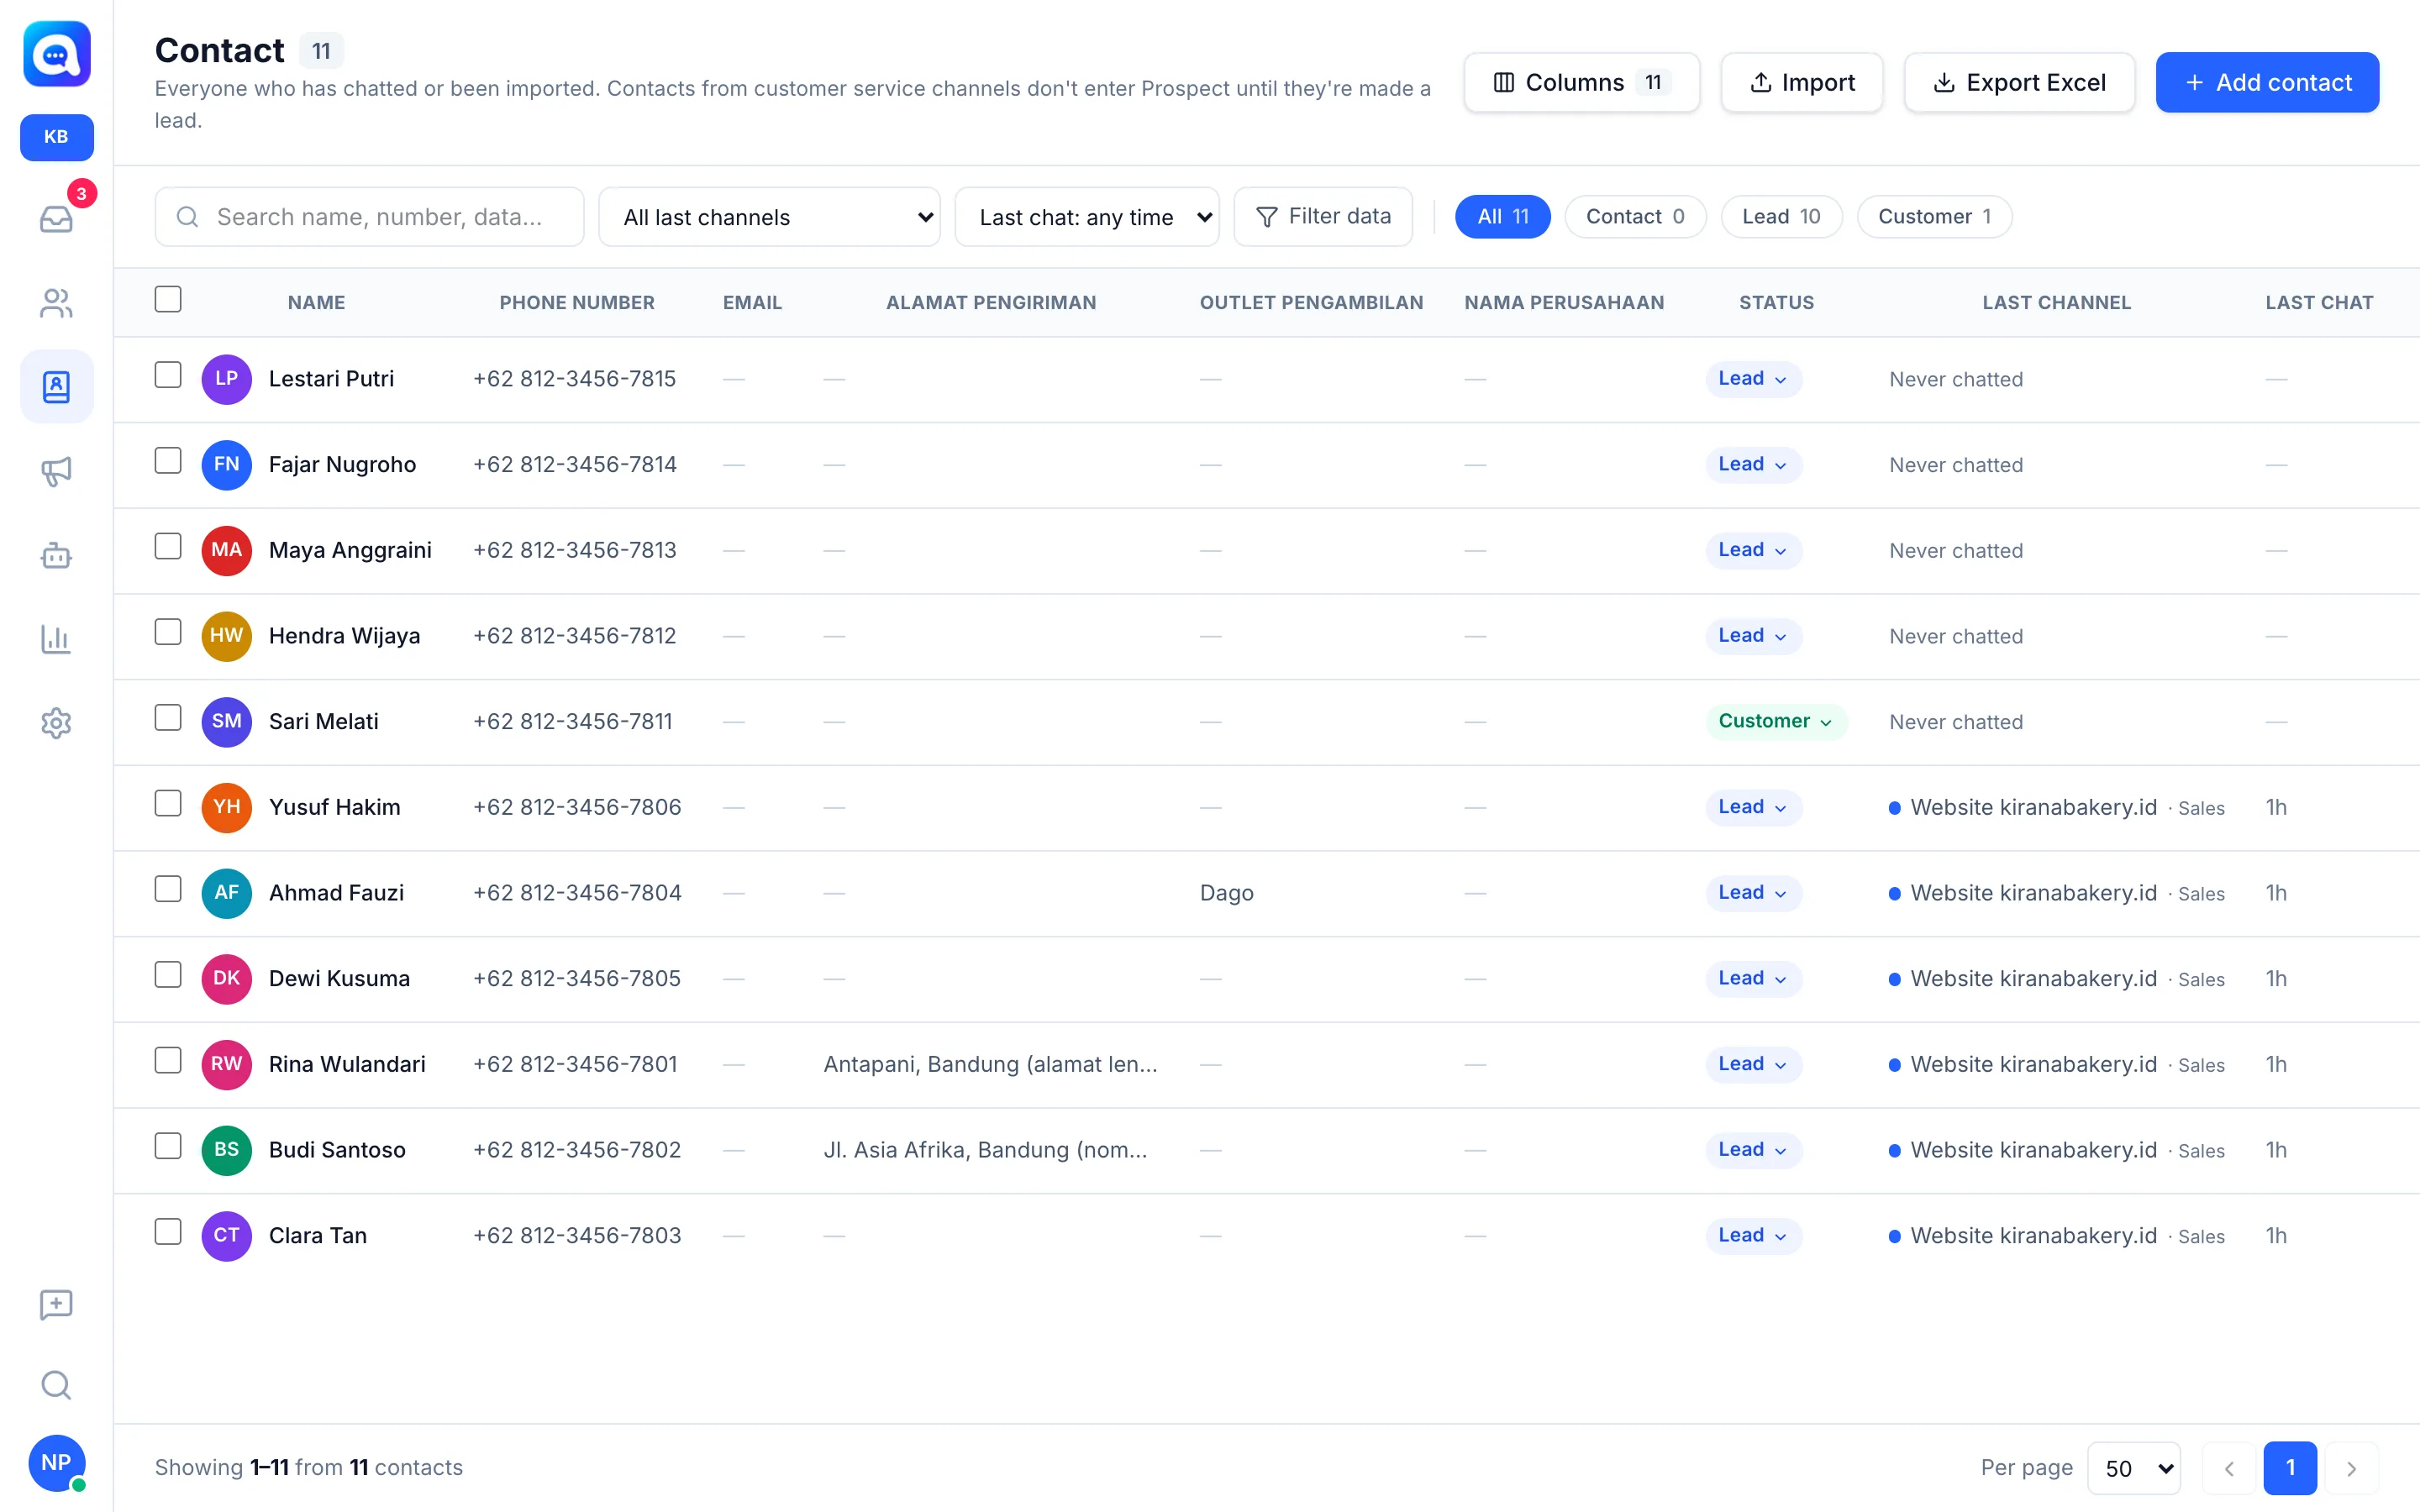Click the AF avatar of Ahmad Fauzi

226,894
